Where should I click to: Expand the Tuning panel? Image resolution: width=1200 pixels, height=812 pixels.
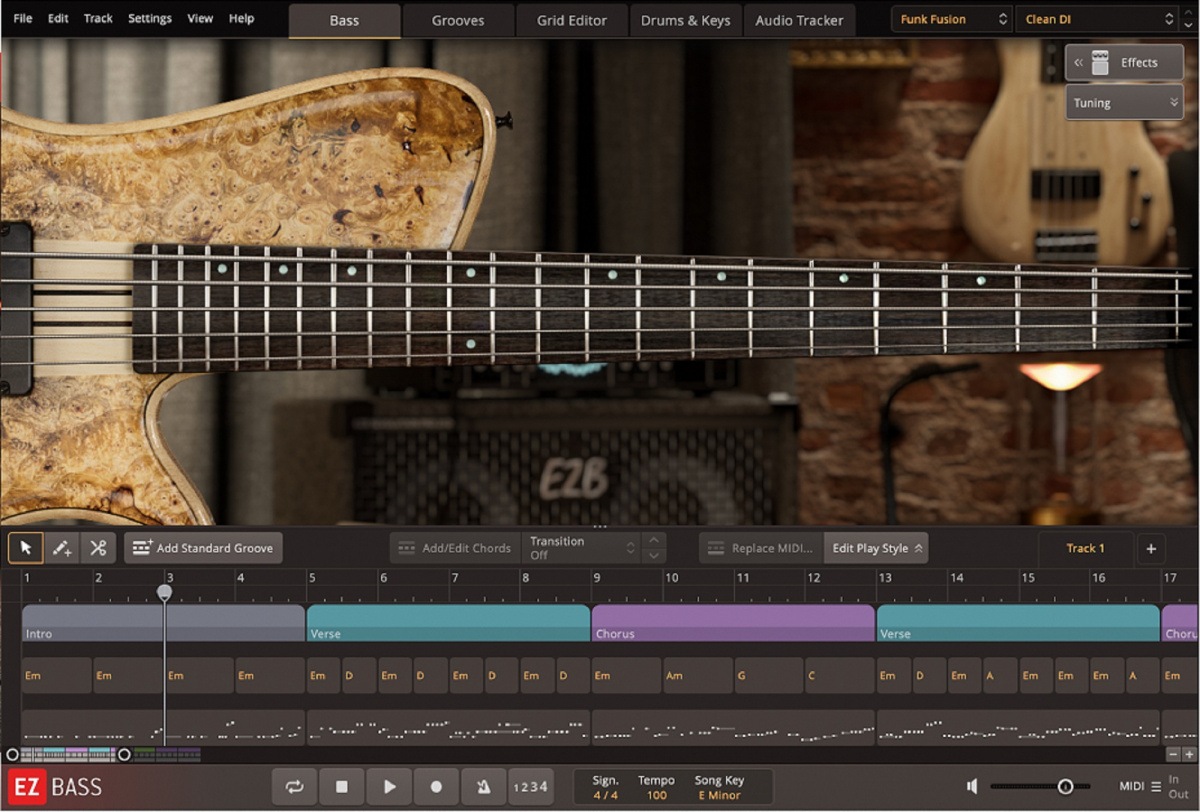[x=1124, y=102]
